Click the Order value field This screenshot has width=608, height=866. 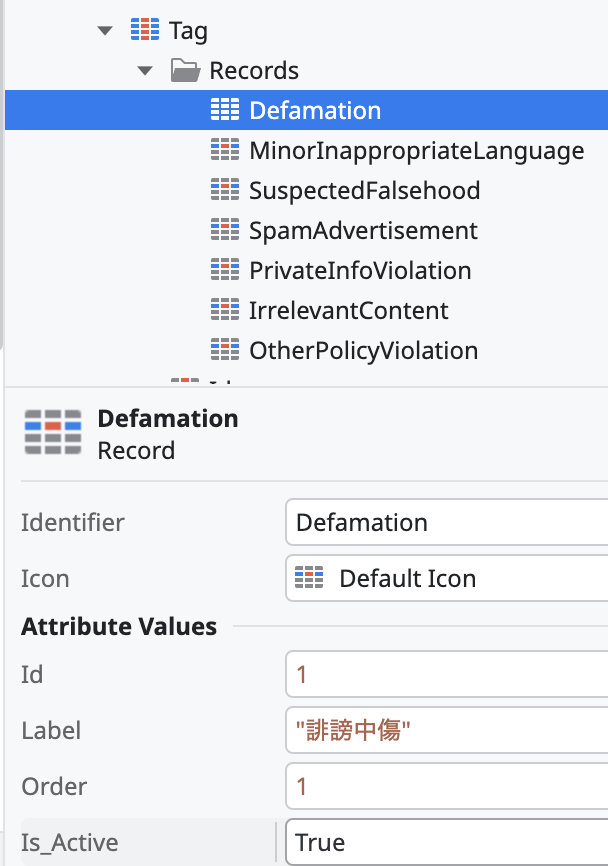click(447, 786)
